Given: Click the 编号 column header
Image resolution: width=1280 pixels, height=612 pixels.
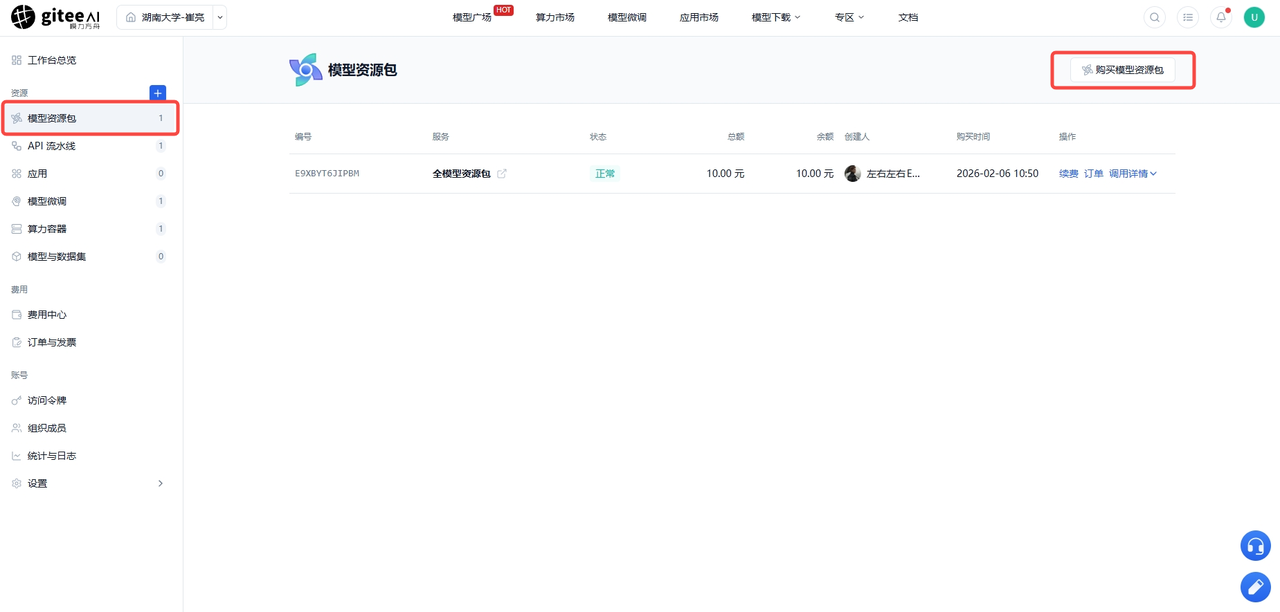Looking at the screenshot, I should tap(303, 137).
